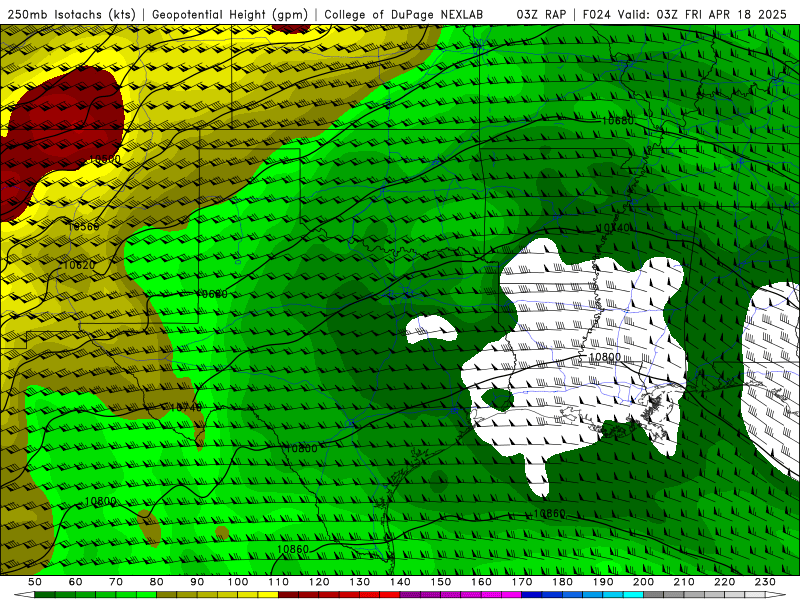
Task: Click the '60' colorbar label
Action: (76, 582)
